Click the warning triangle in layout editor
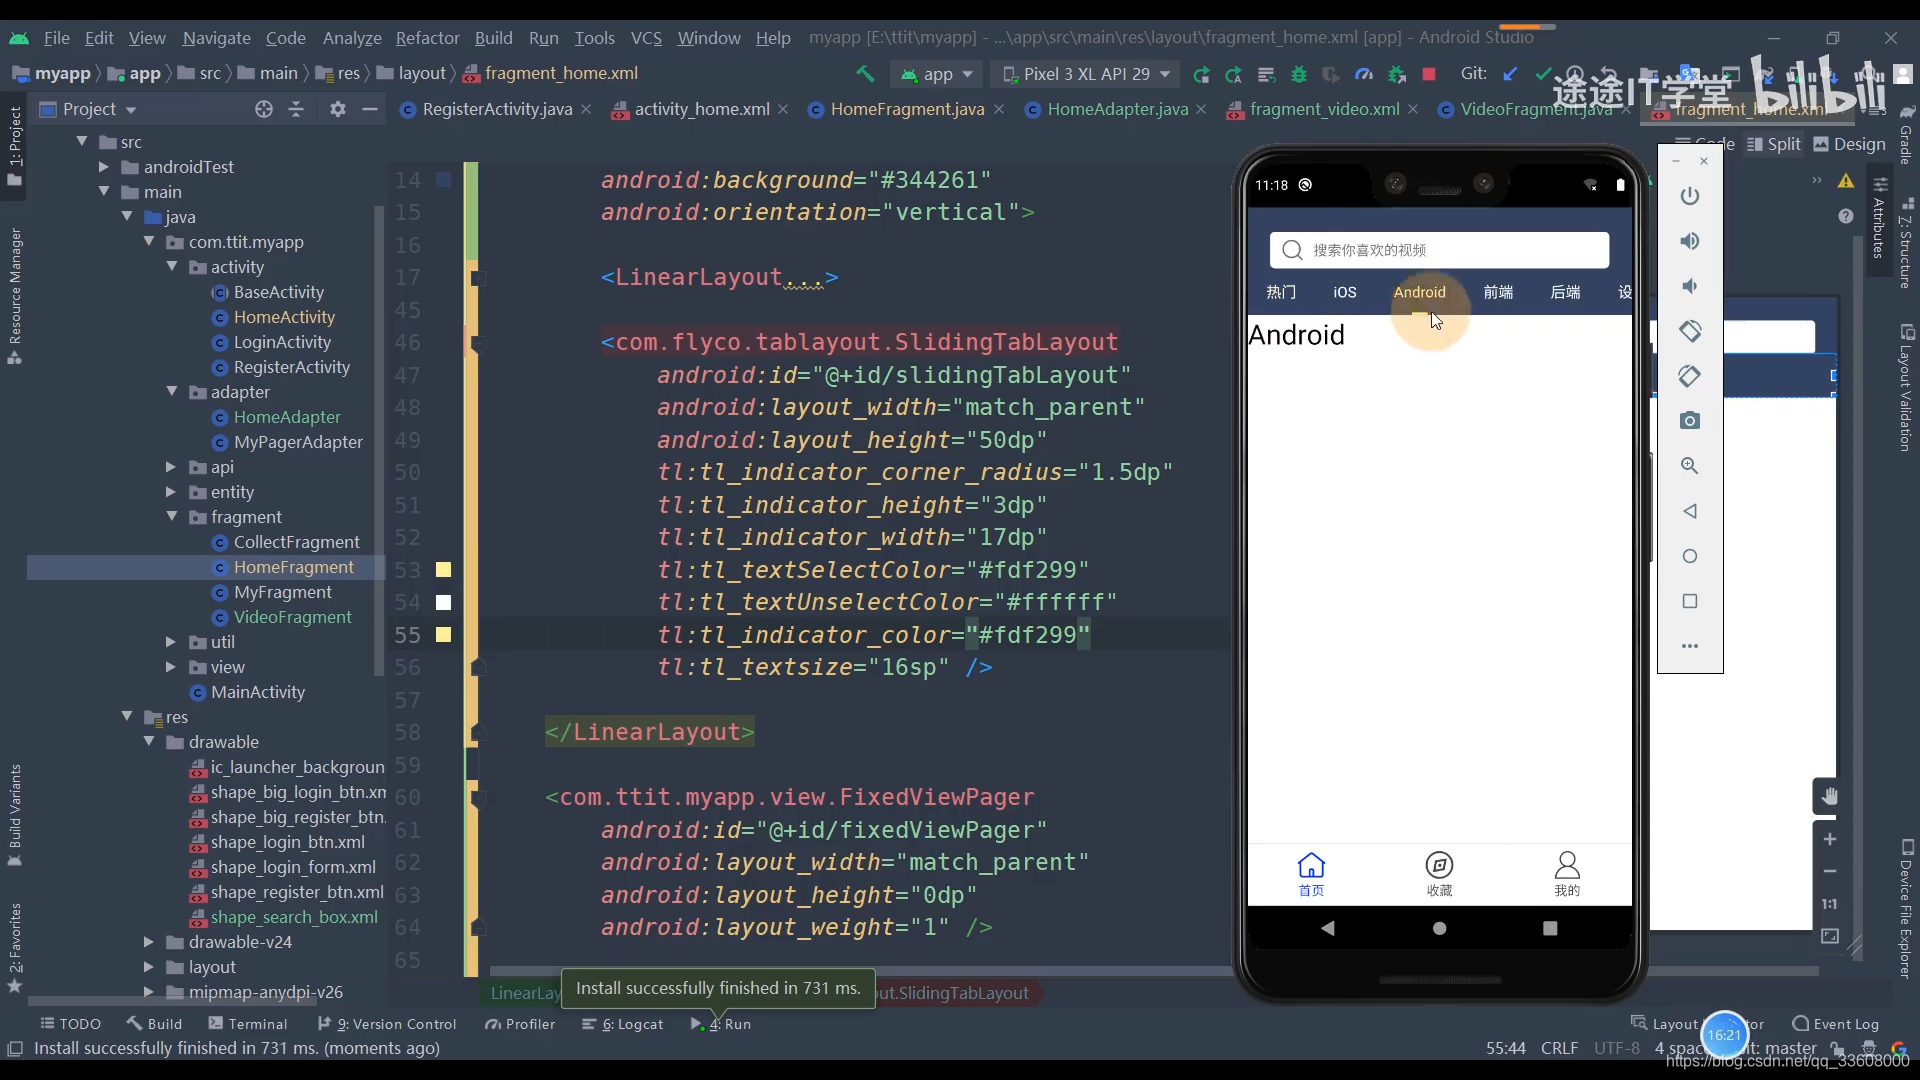 pyautogui.click(x=1846, y=181)
